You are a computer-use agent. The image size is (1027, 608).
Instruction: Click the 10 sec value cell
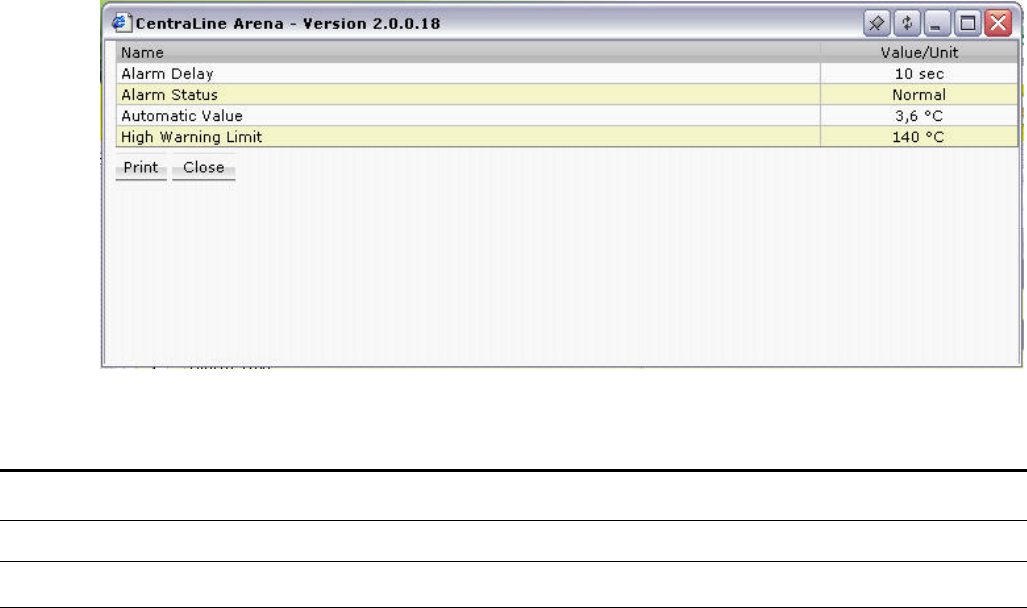(919, 73)
